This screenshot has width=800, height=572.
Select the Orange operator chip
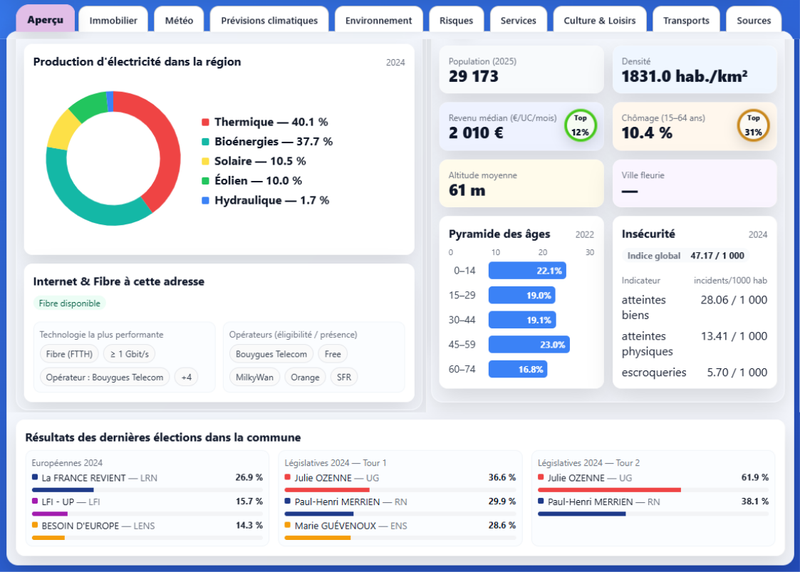(305, 377)
